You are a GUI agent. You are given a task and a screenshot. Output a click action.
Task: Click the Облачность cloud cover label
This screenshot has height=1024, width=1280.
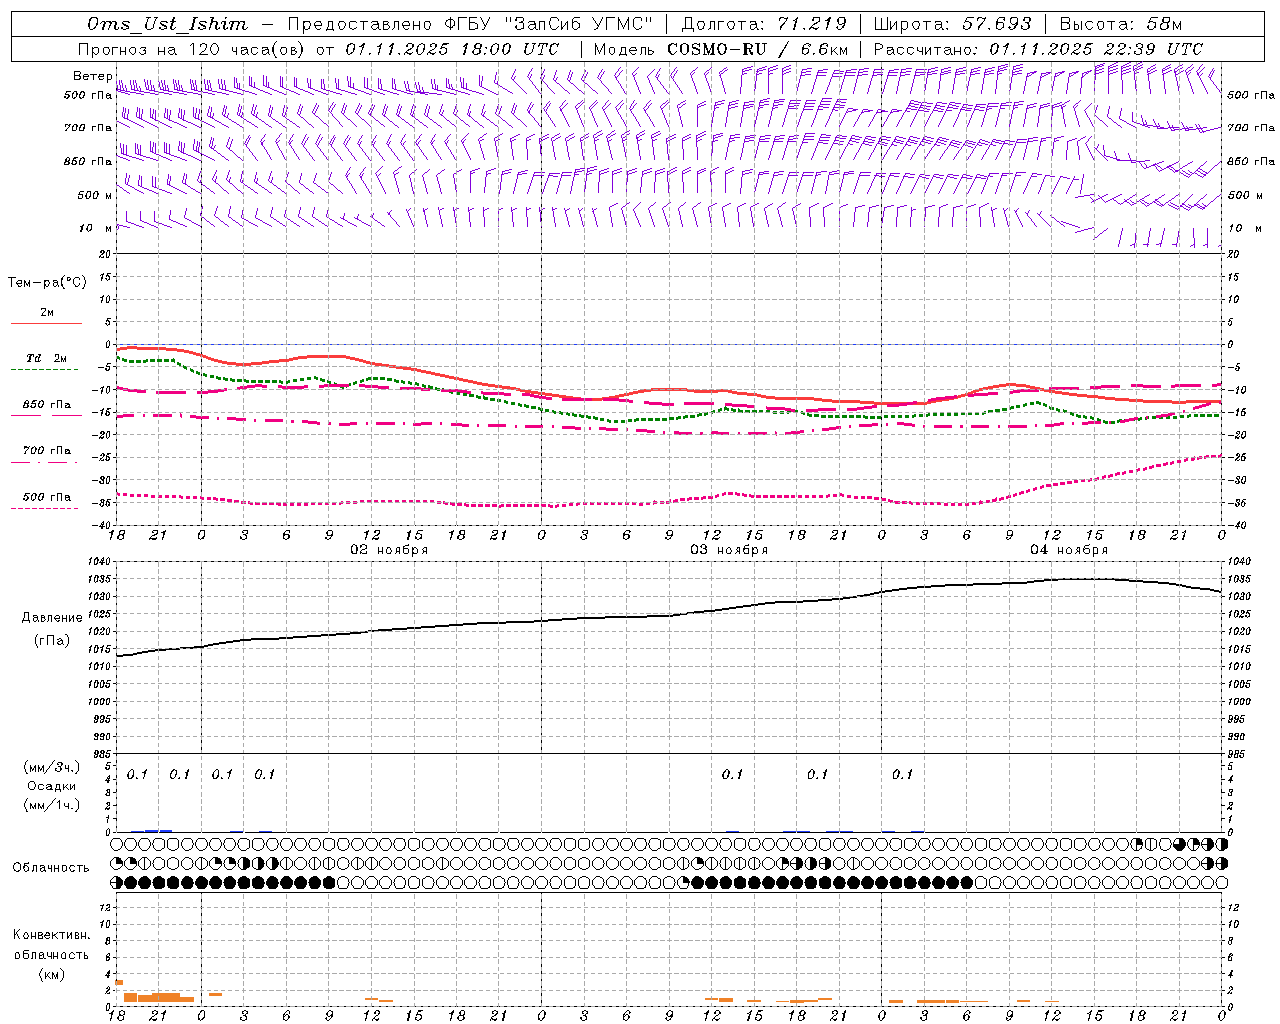coord(51,868)
